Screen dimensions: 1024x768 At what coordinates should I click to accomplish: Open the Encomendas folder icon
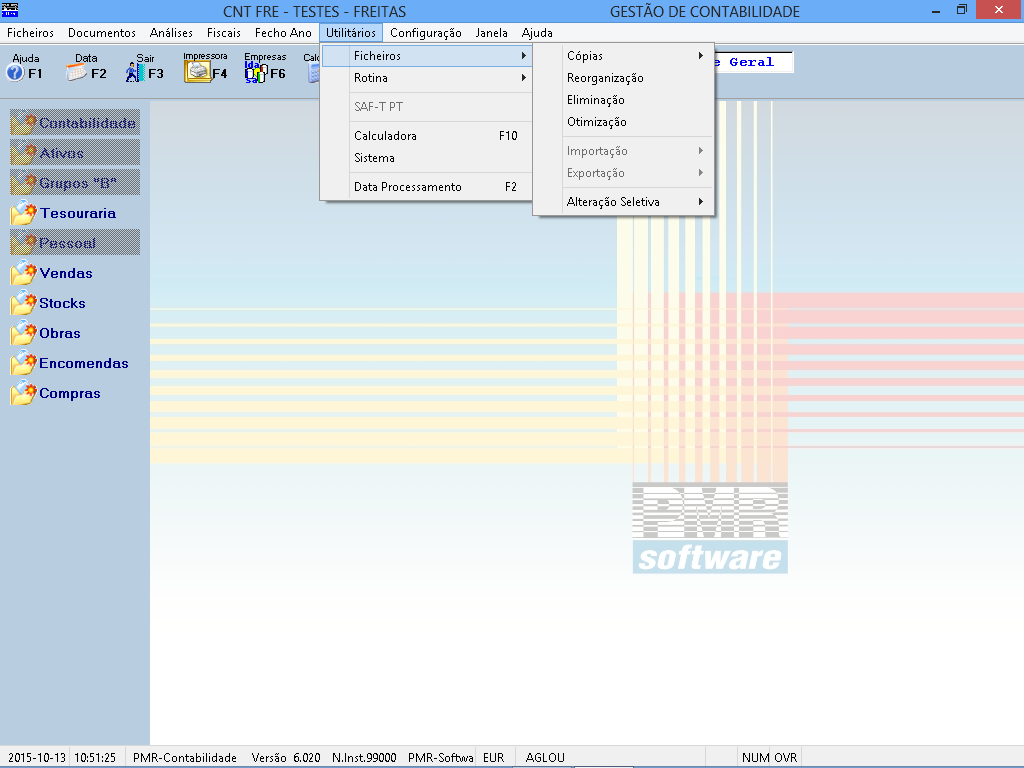click(23, 362)
